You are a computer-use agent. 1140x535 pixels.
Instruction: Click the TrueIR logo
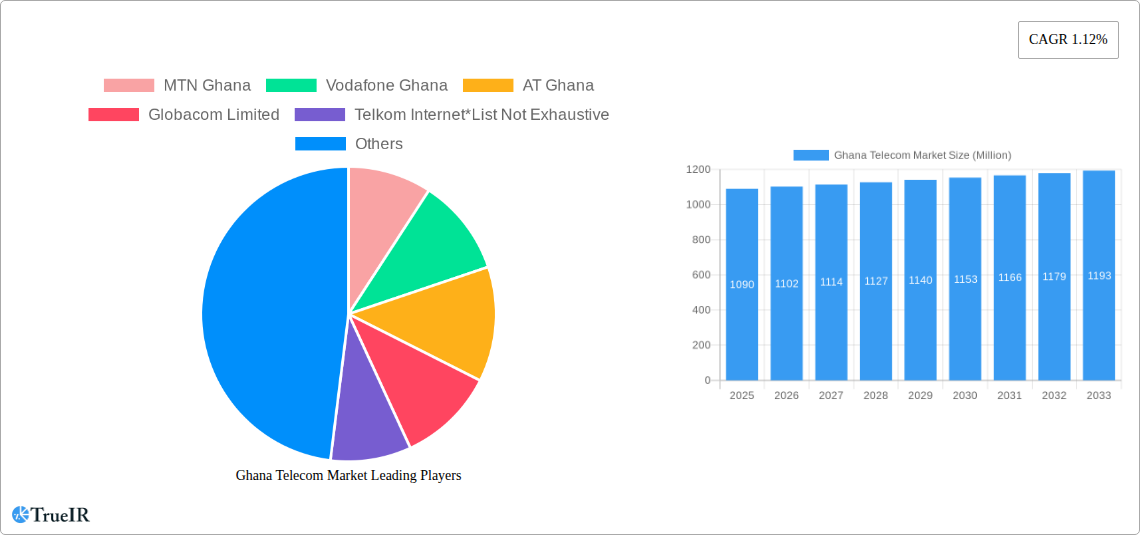51,515
